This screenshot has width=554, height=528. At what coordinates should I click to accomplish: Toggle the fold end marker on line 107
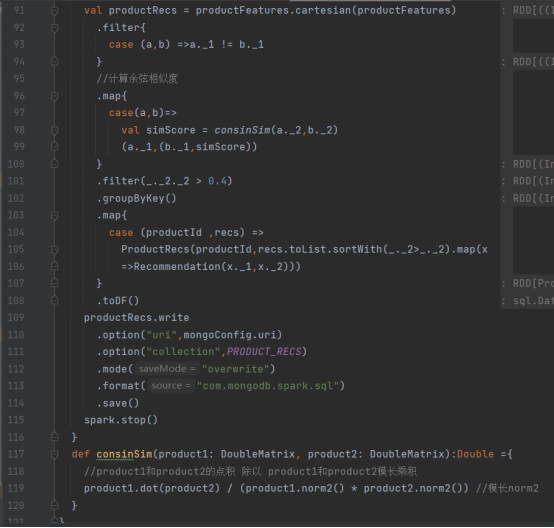pos(54,283)
